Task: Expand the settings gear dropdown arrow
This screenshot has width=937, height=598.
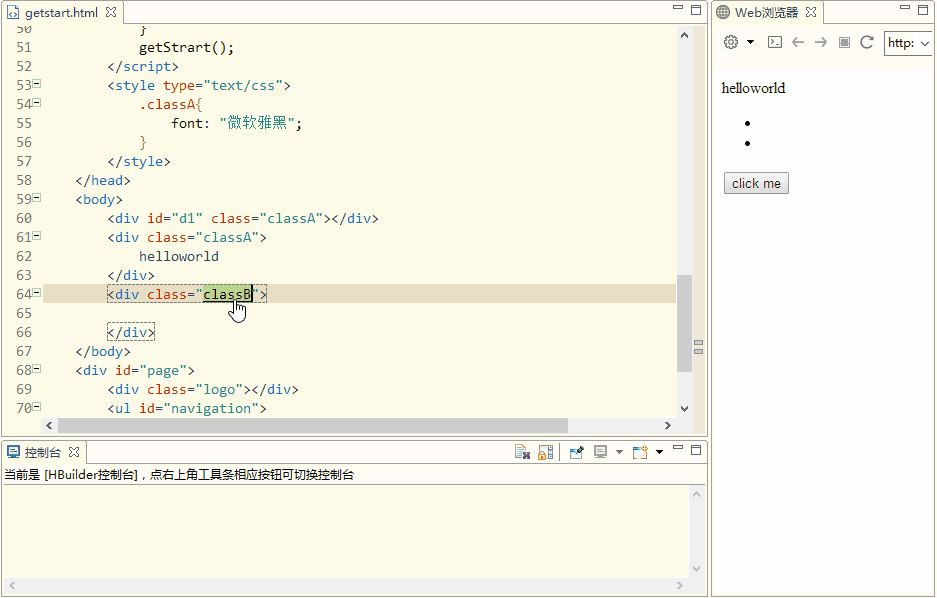Action: pos(751,42)
